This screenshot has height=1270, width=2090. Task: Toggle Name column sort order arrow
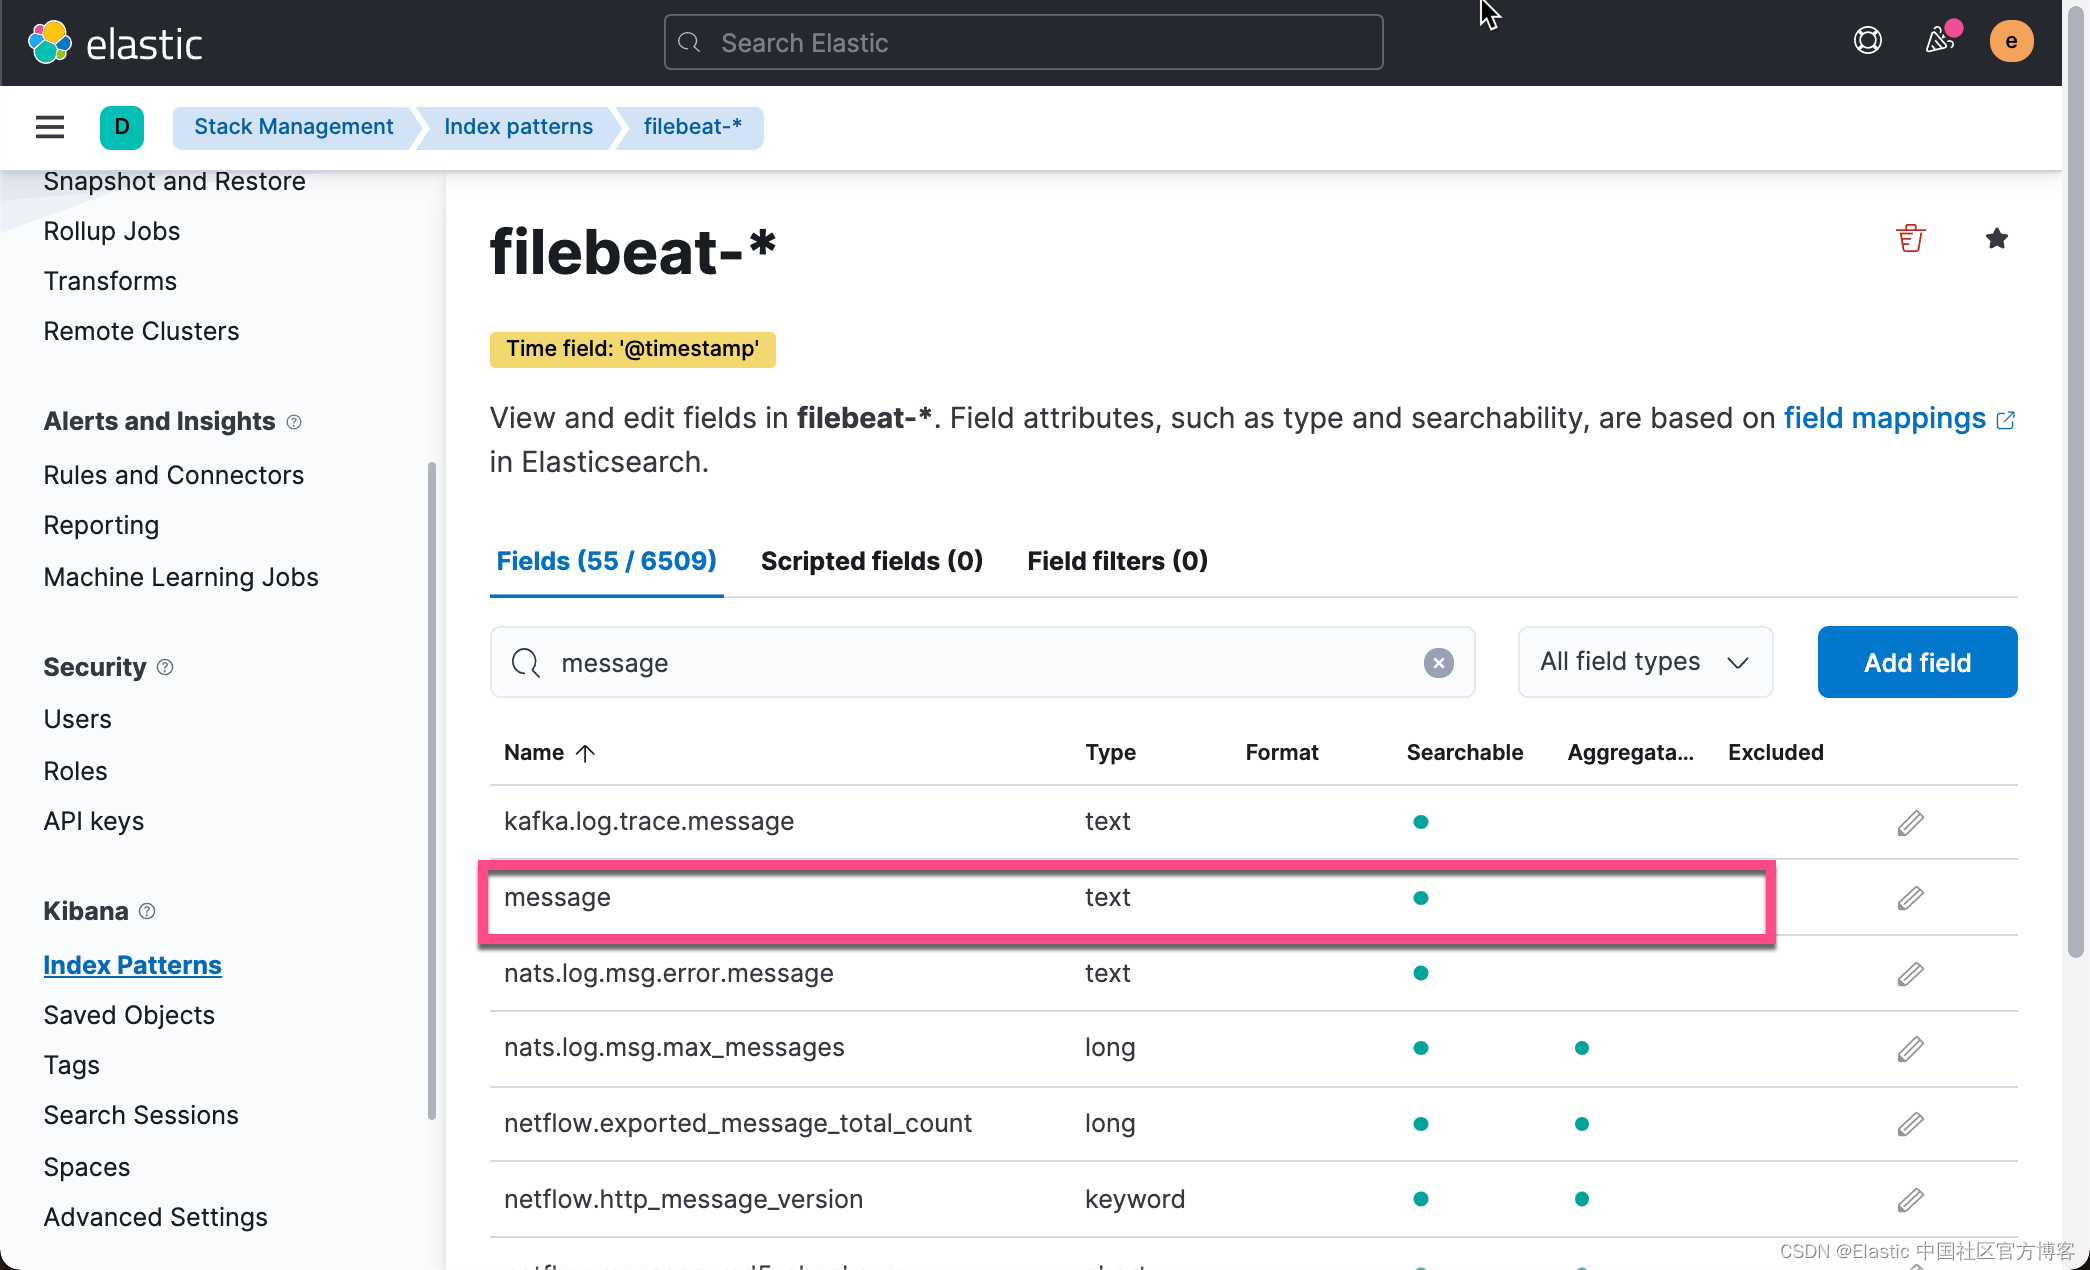pos(585,752)
